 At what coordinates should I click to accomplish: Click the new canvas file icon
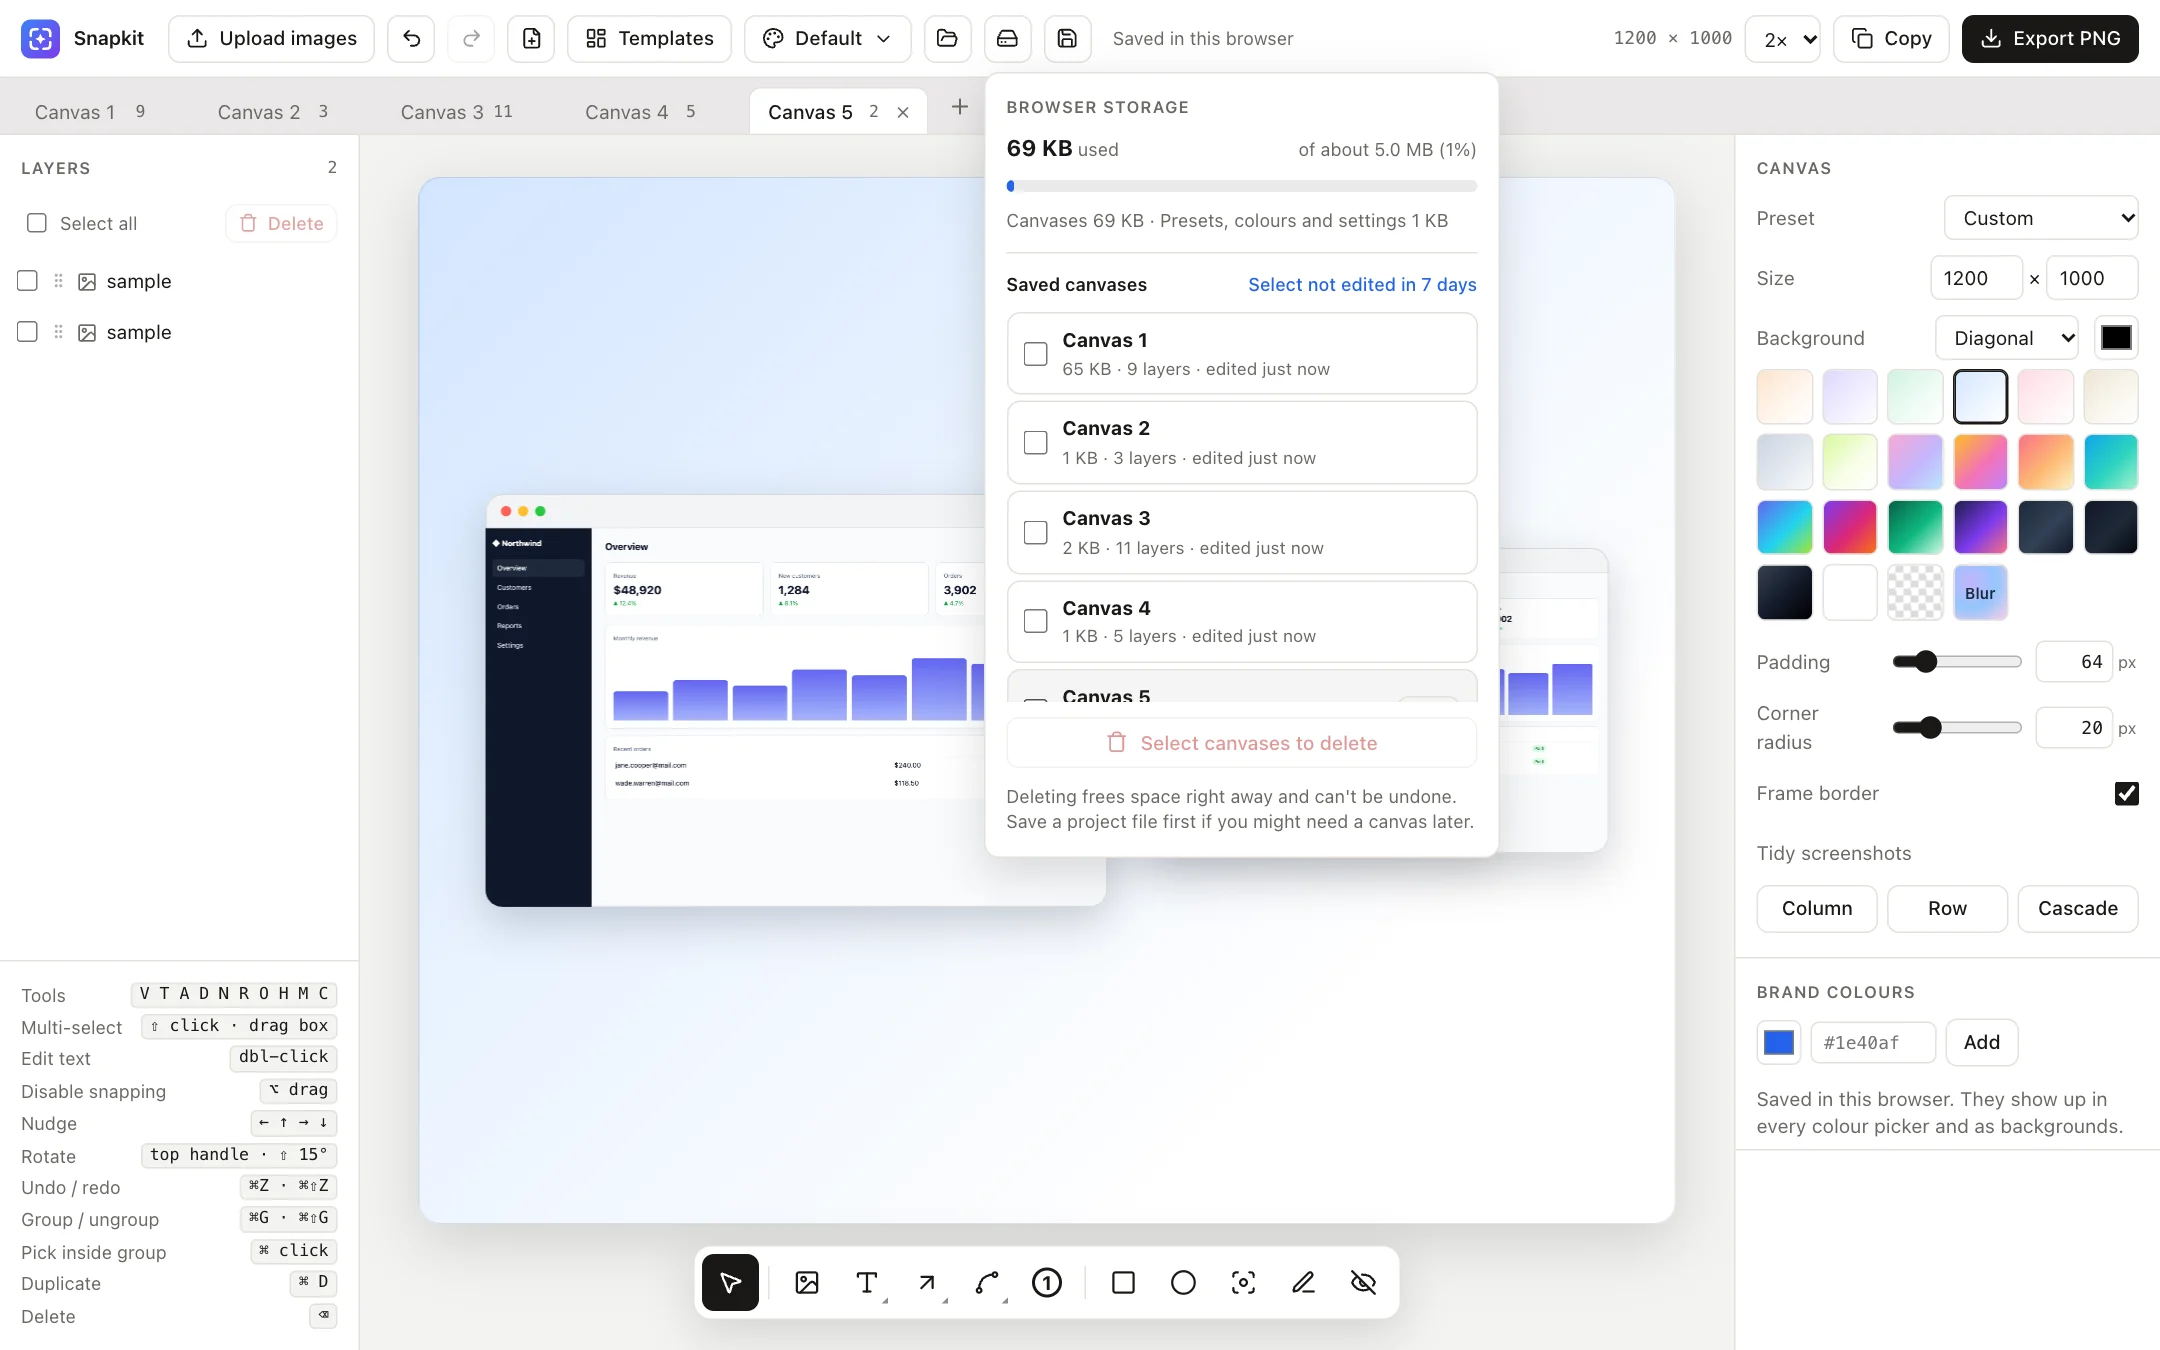(x=531, y=39)
